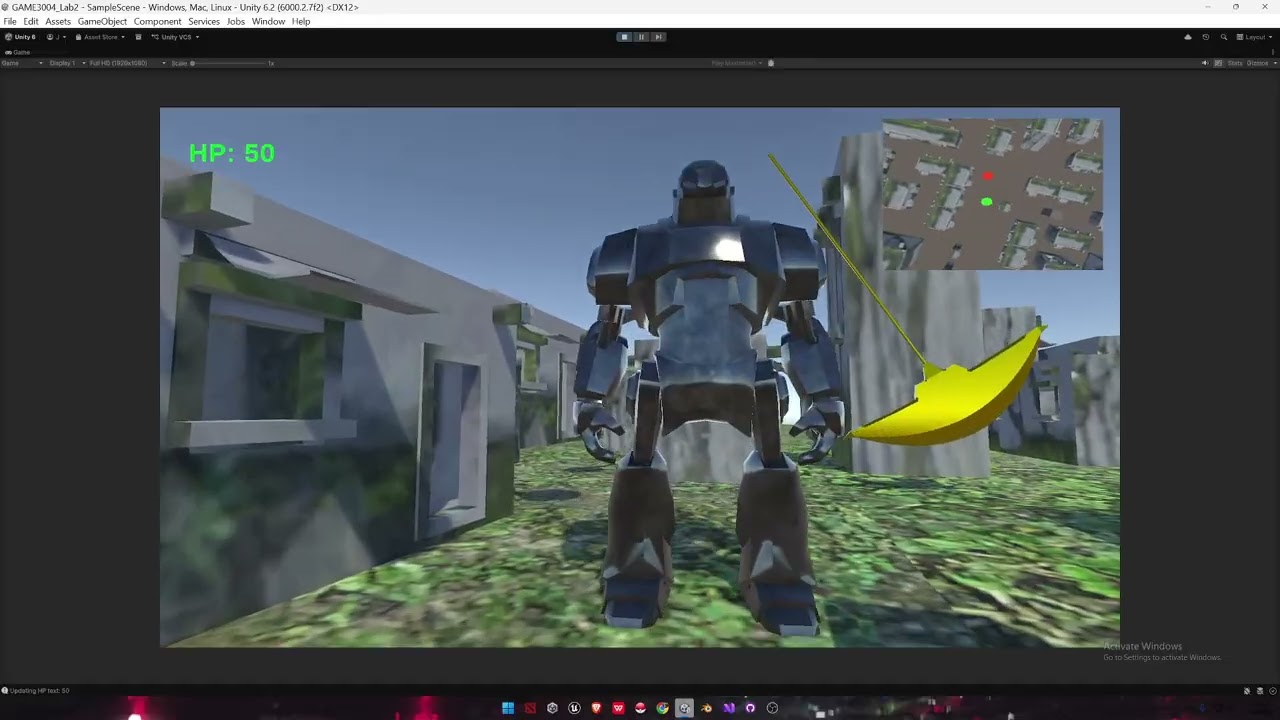Click the checkmark status icon at bottom right

[1271, 691]
